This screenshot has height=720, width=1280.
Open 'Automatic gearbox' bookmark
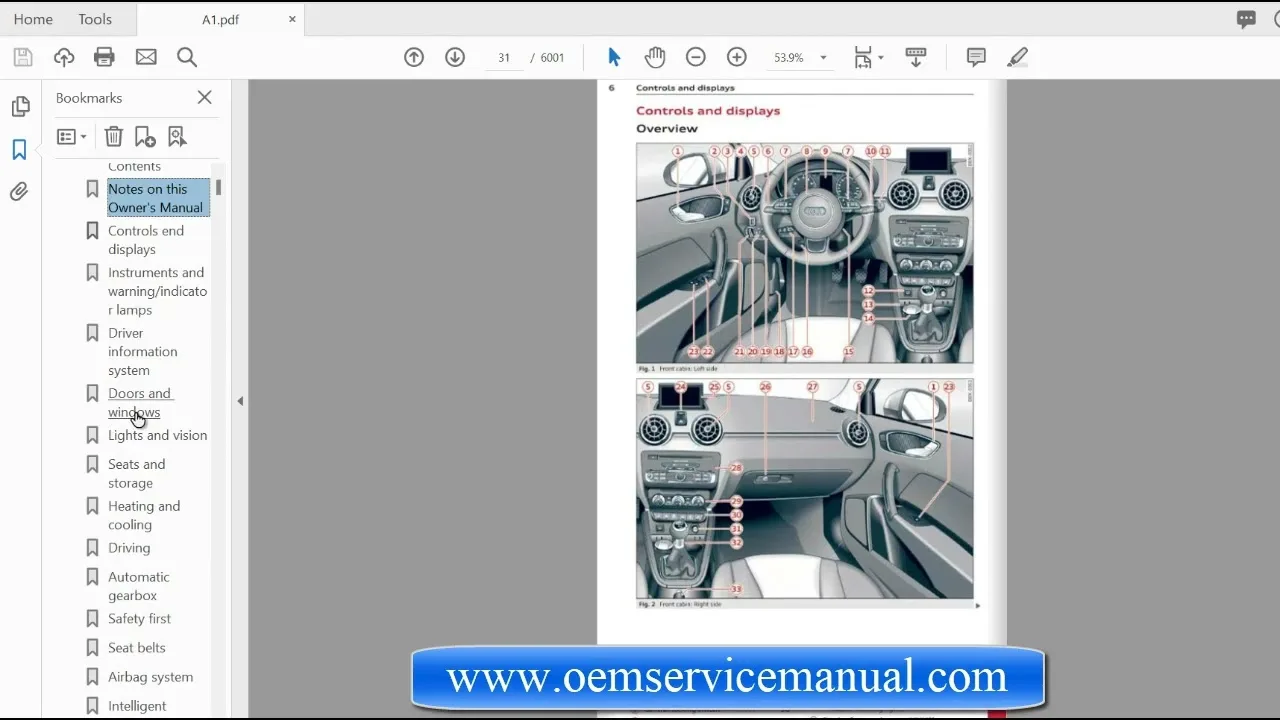tap(139, 586)
